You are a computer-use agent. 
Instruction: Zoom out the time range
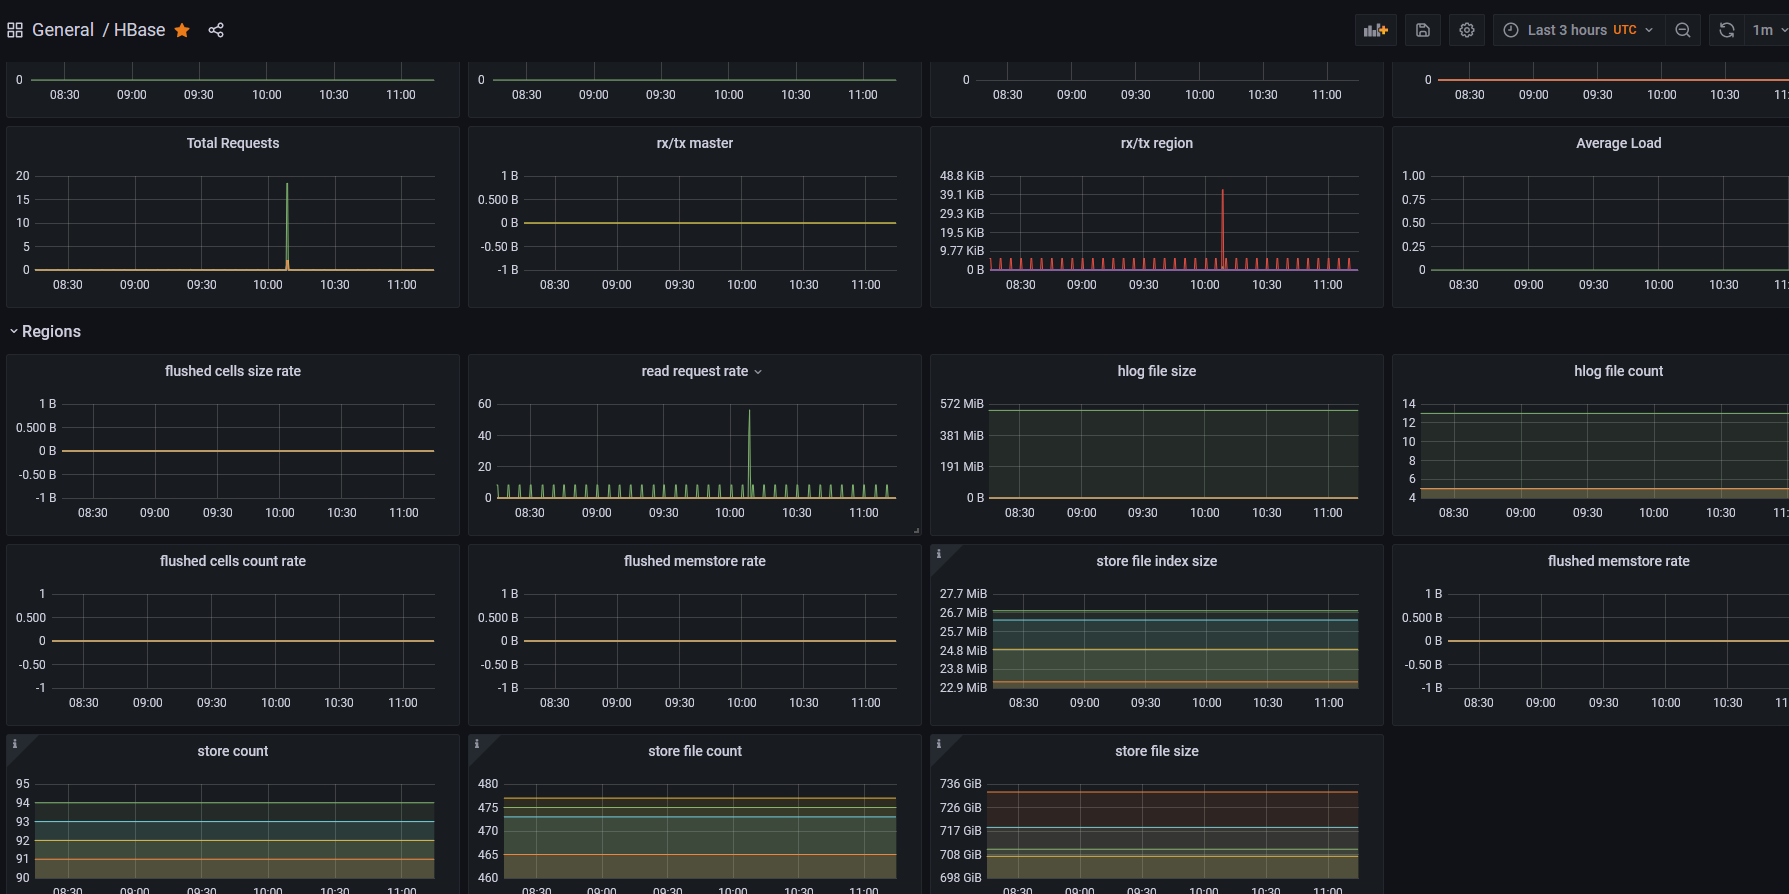tap(1683, 30)
